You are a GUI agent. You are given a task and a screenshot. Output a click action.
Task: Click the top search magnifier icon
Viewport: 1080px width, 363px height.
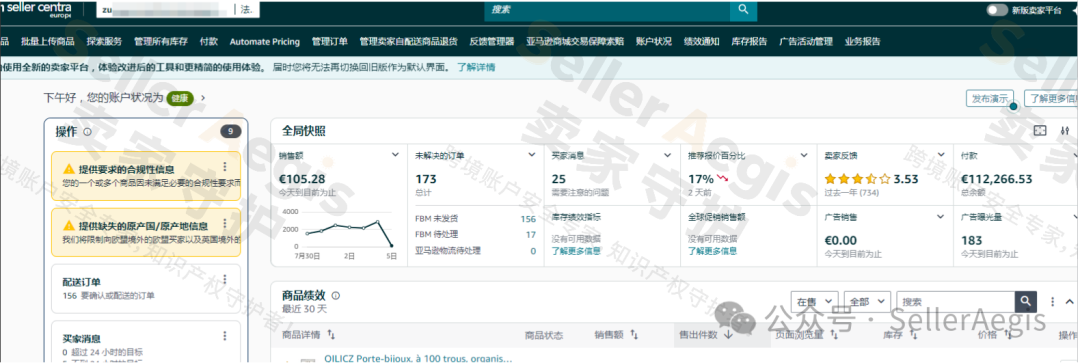click(743, 10)
